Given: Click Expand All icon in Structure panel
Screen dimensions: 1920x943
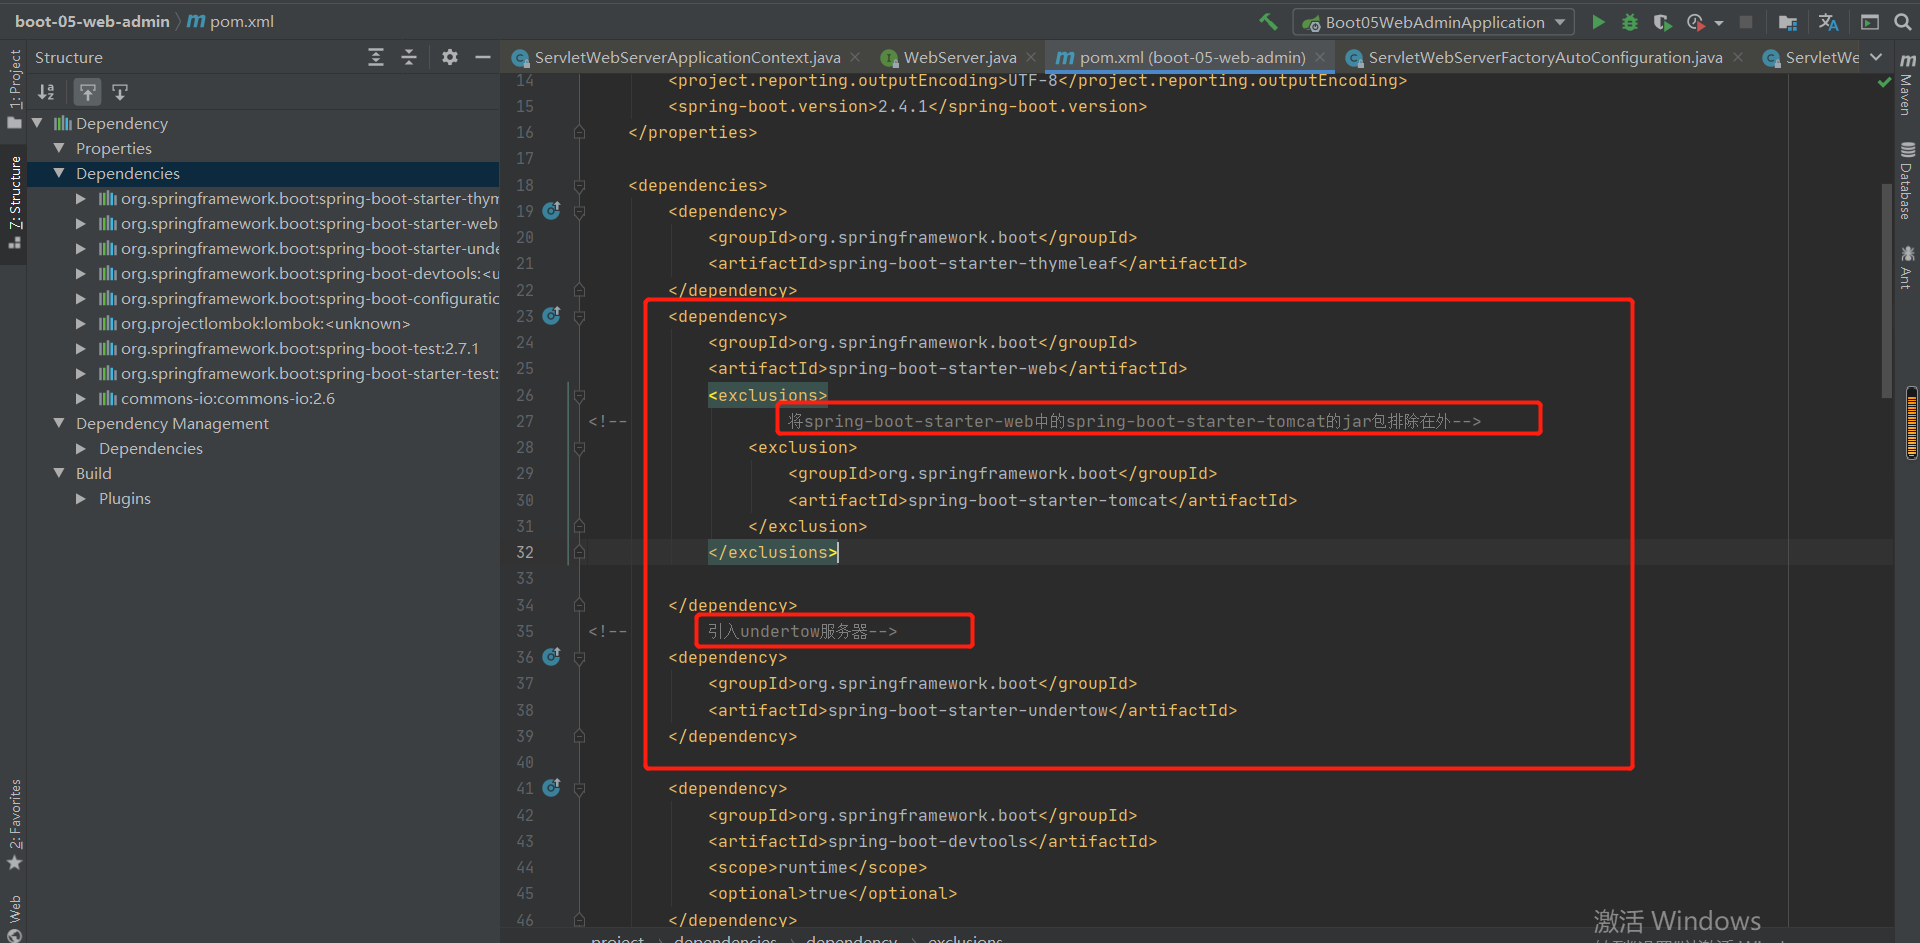Looking at the screenshot, I should tap(376, 57).
